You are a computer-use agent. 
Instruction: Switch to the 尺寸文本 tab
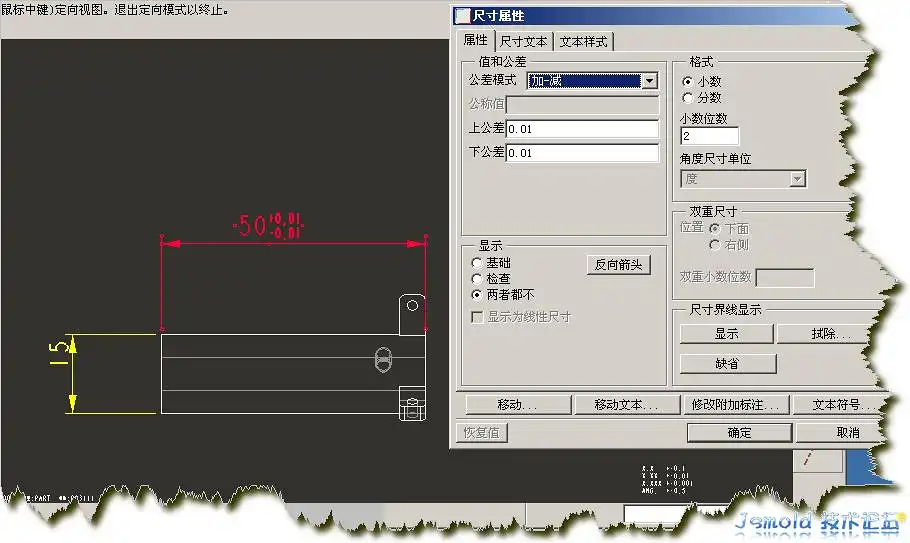[524, 41]
